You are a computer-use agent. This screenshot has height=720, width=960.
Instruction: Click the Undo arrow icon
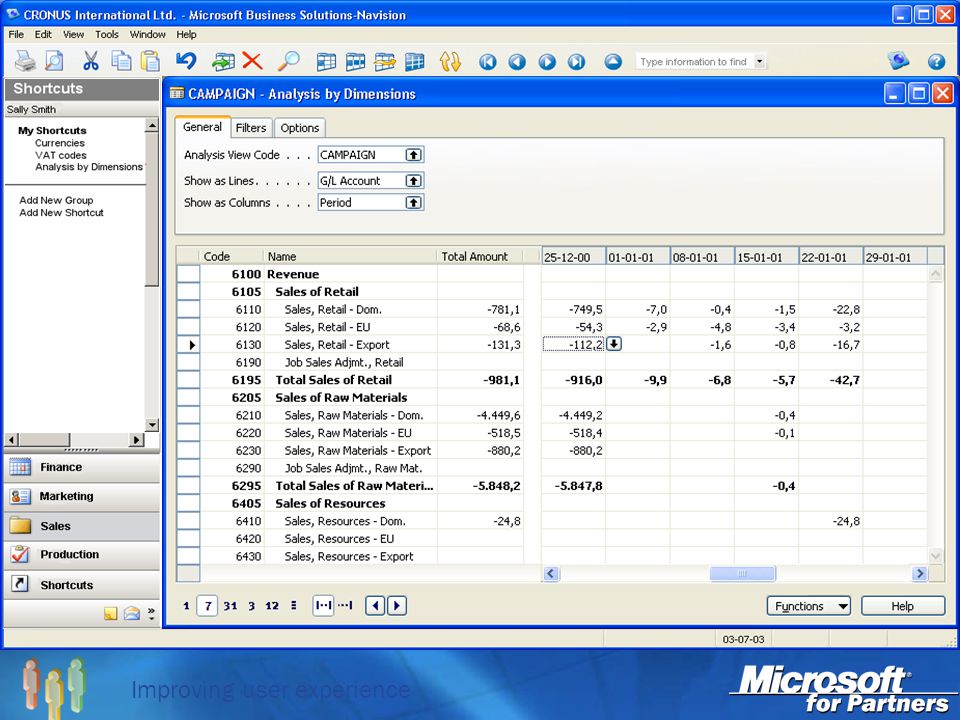point(186,61)
